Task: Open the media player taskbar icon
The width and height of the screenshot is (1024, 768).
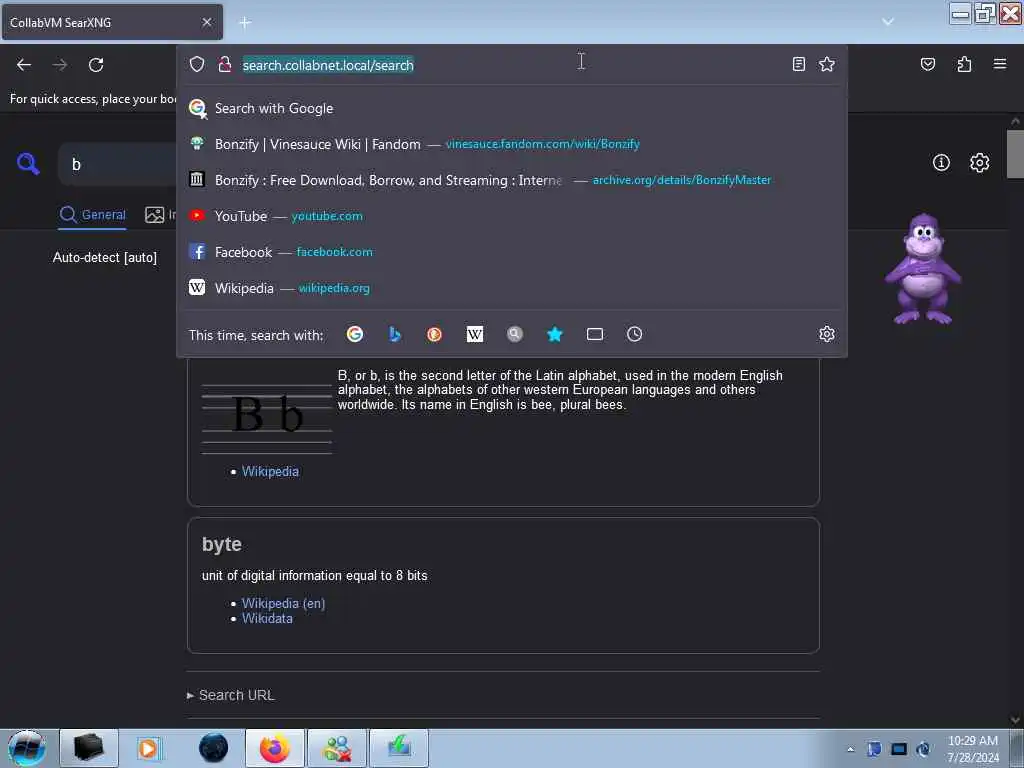Action: coord(149,748)
